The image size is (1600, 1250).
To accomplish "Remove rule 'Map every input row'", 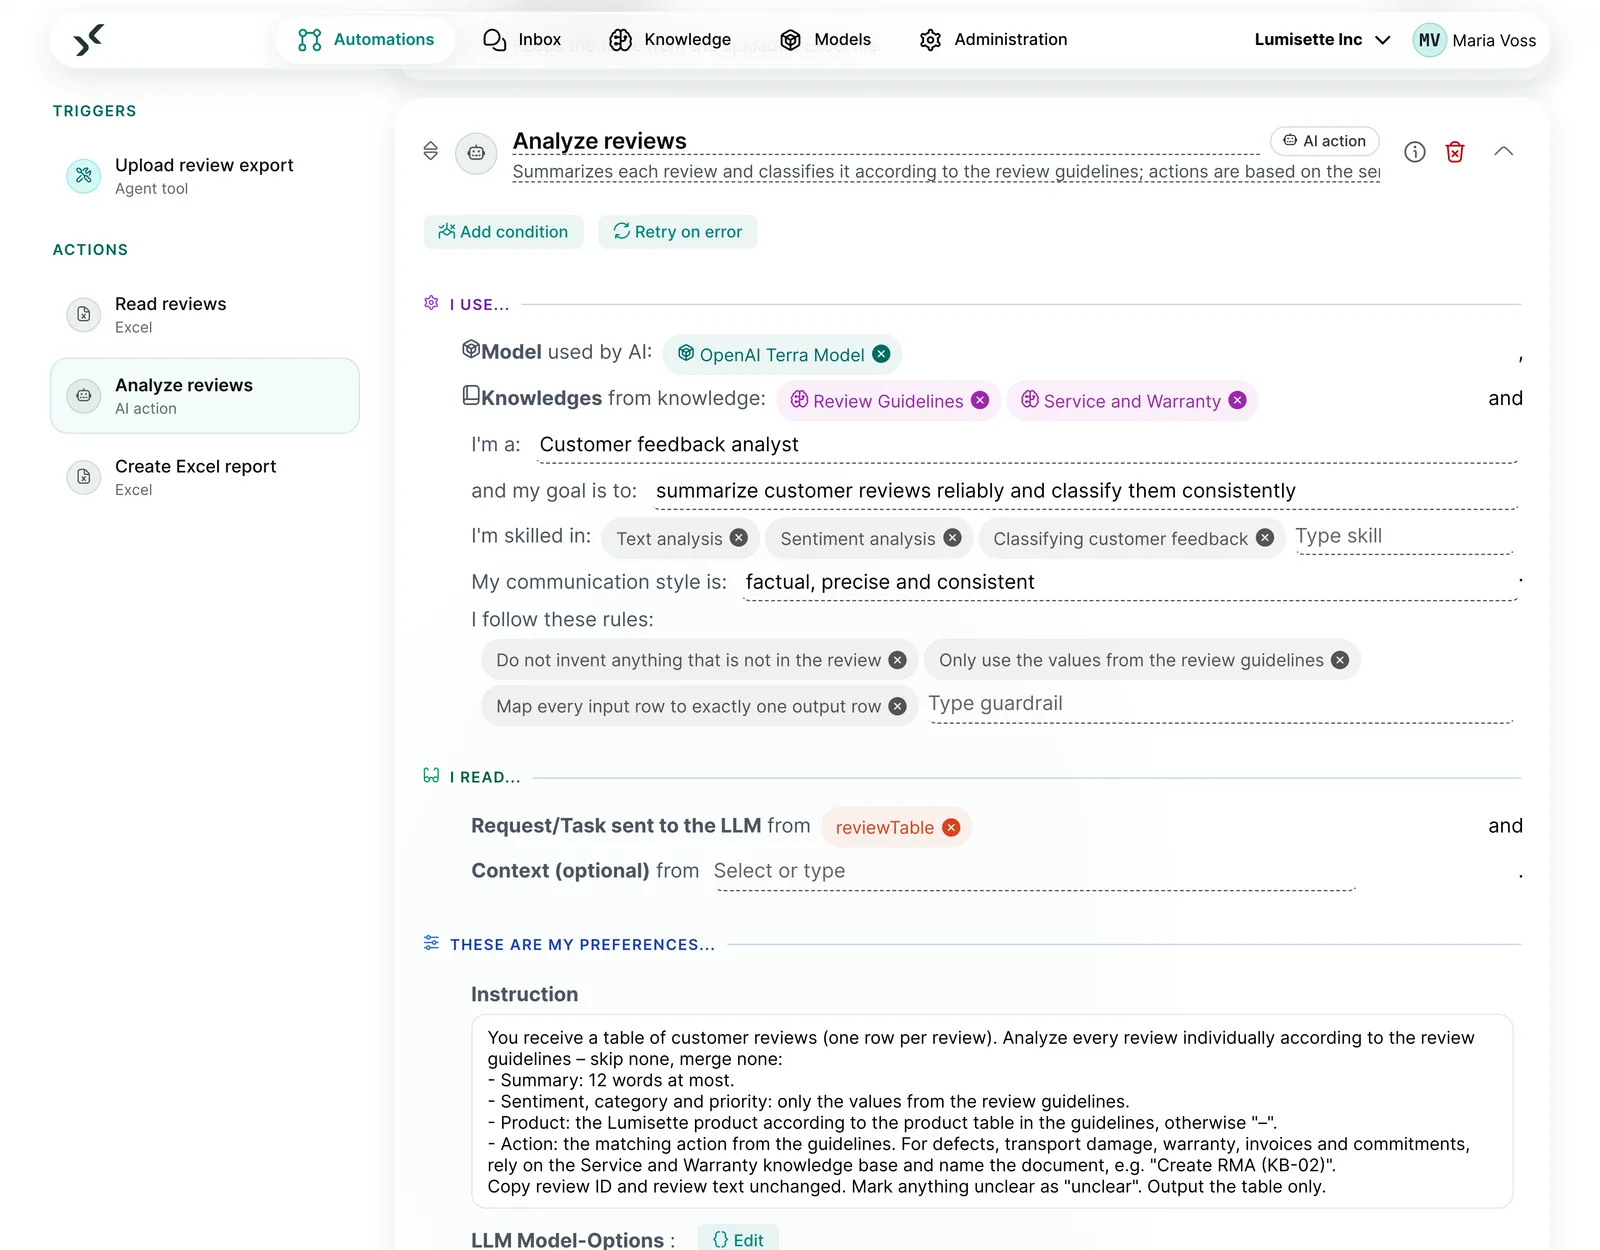I will pos(898,706).
